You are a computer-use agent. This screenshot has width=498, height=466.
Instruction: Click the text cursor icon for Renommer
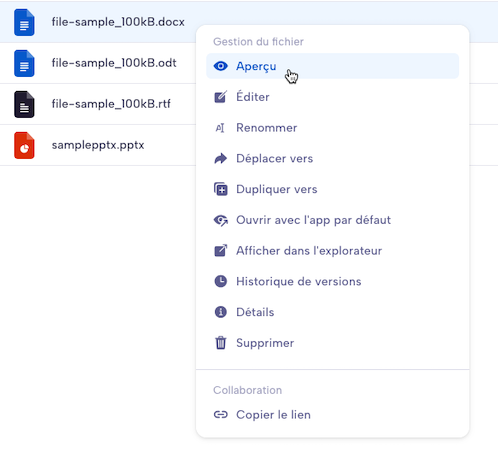220,128
